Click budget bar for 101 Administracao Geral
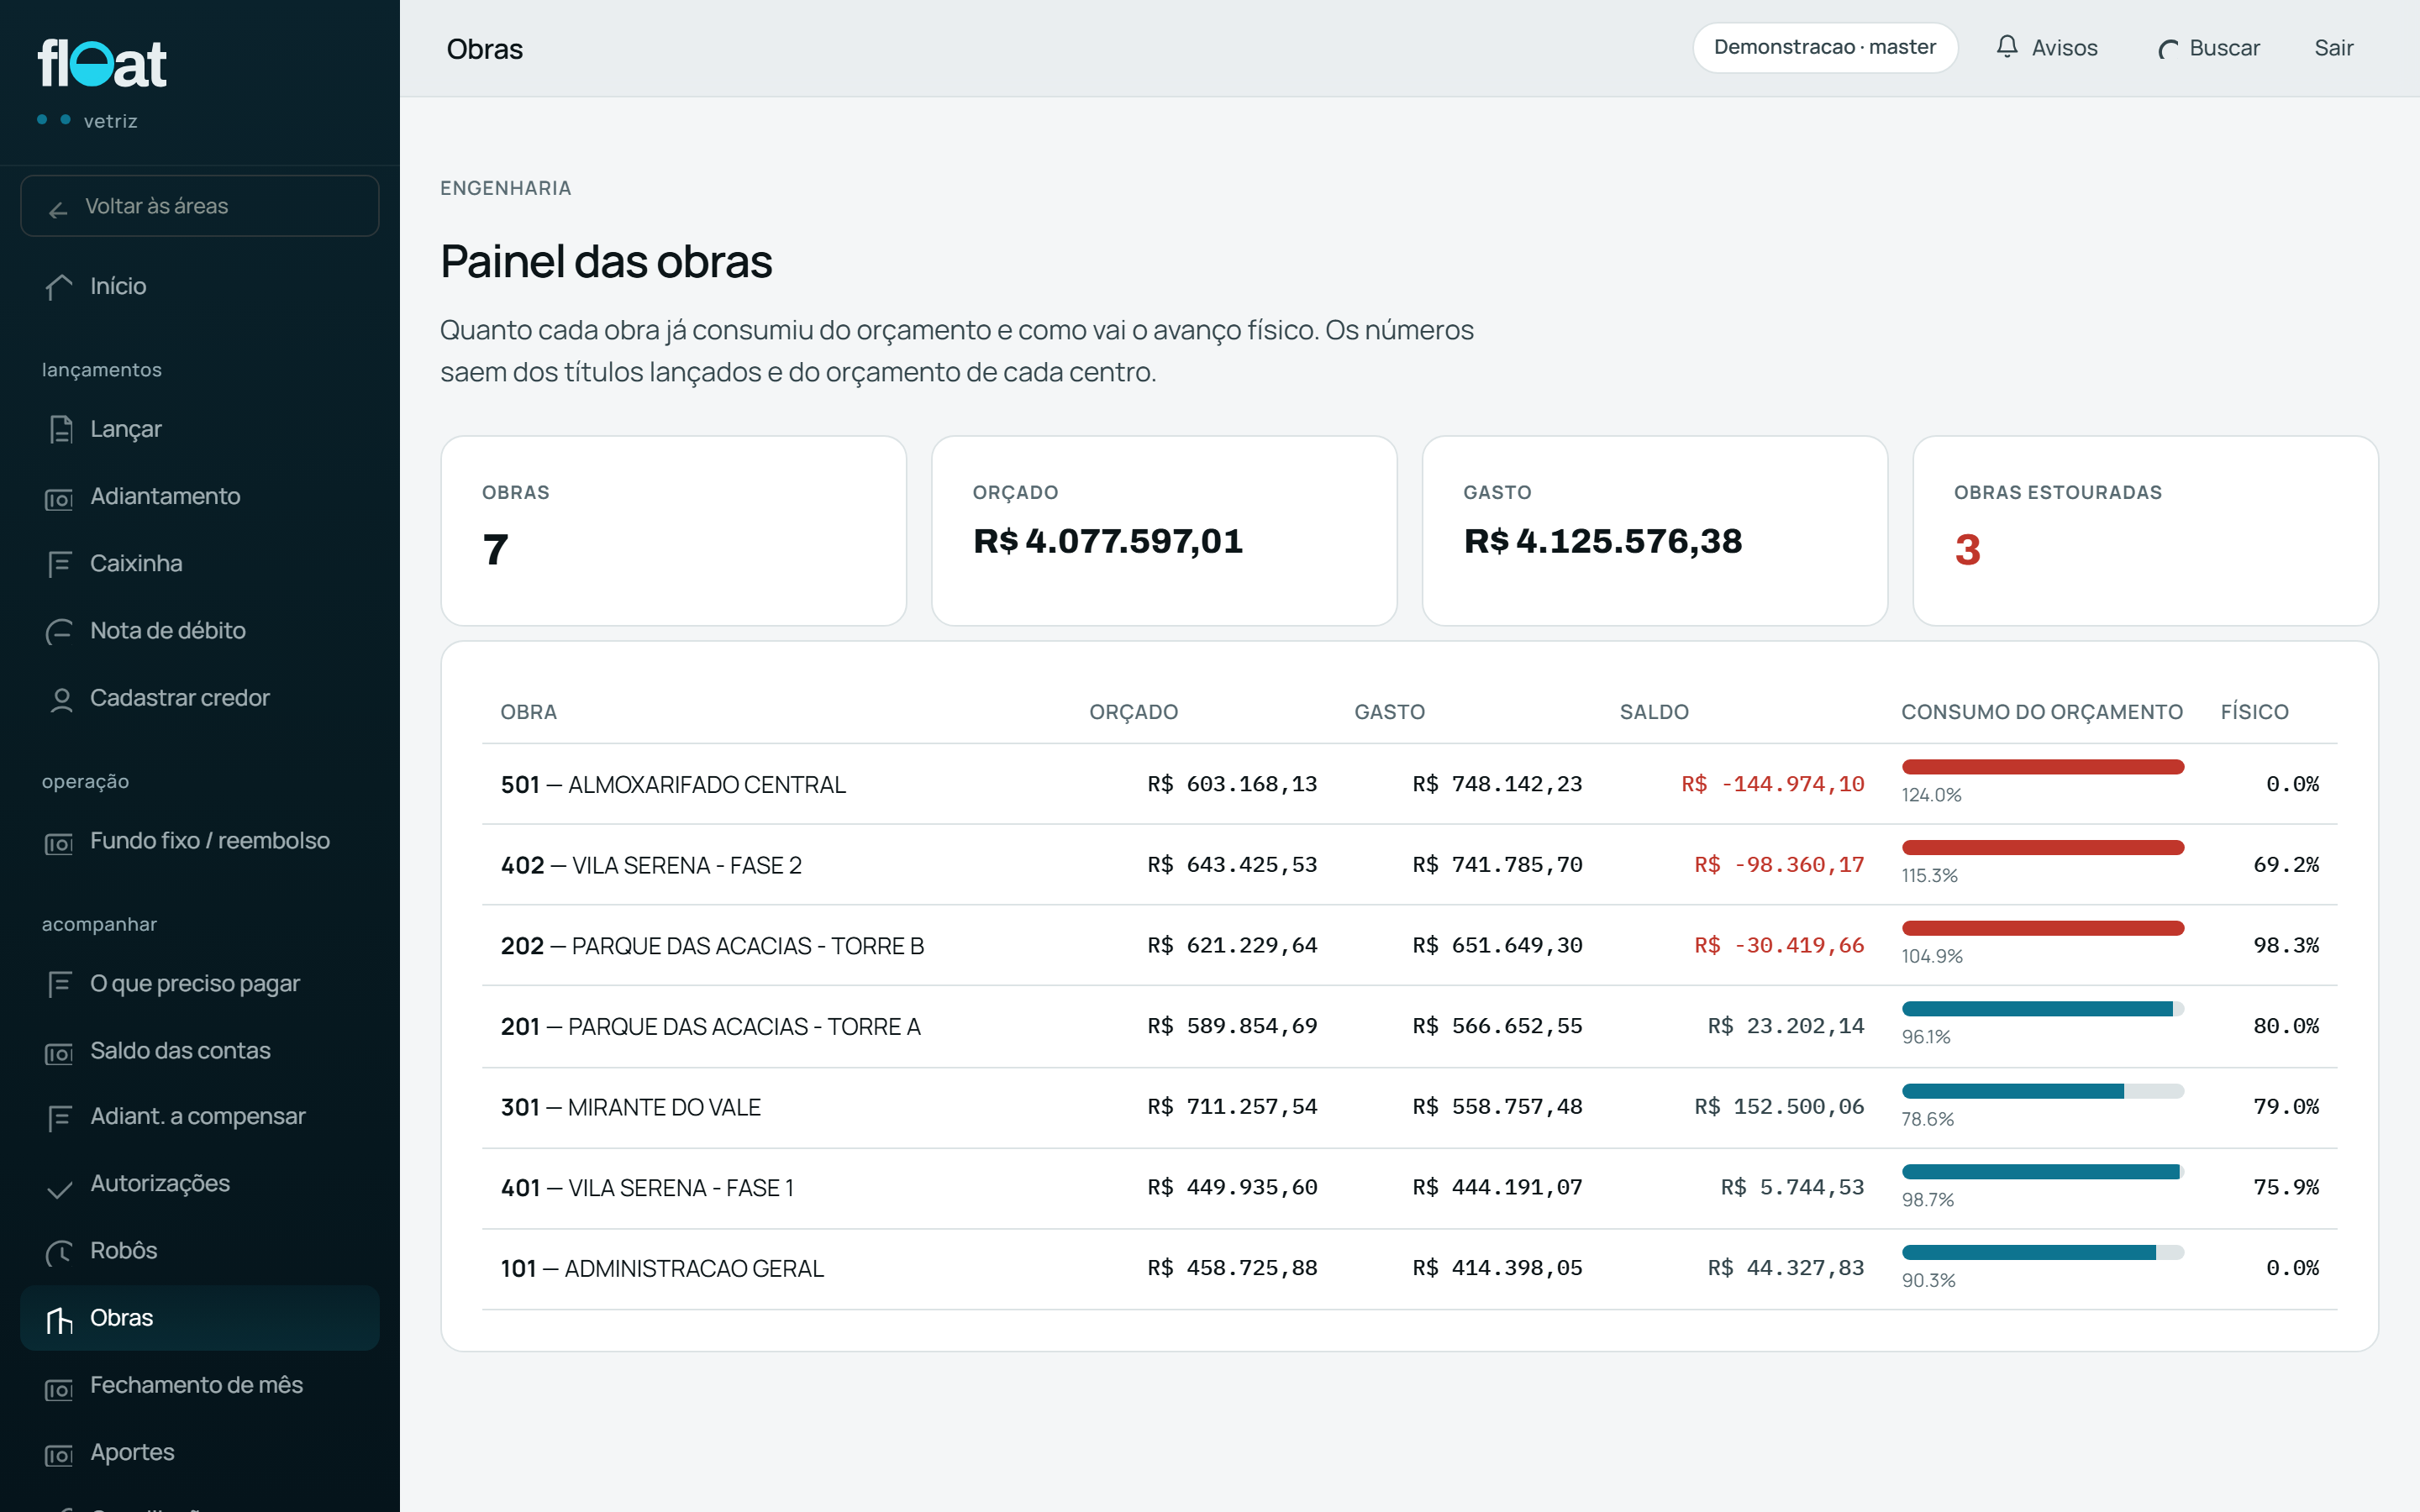This screenshot has height=1512, width=2420. (x=2042, y=1252)
